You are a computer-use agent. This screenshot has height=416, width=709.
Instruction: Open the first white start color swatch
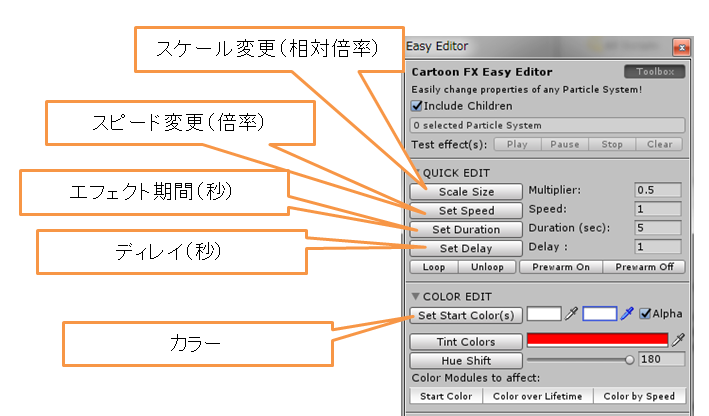[x=544, y=313]
